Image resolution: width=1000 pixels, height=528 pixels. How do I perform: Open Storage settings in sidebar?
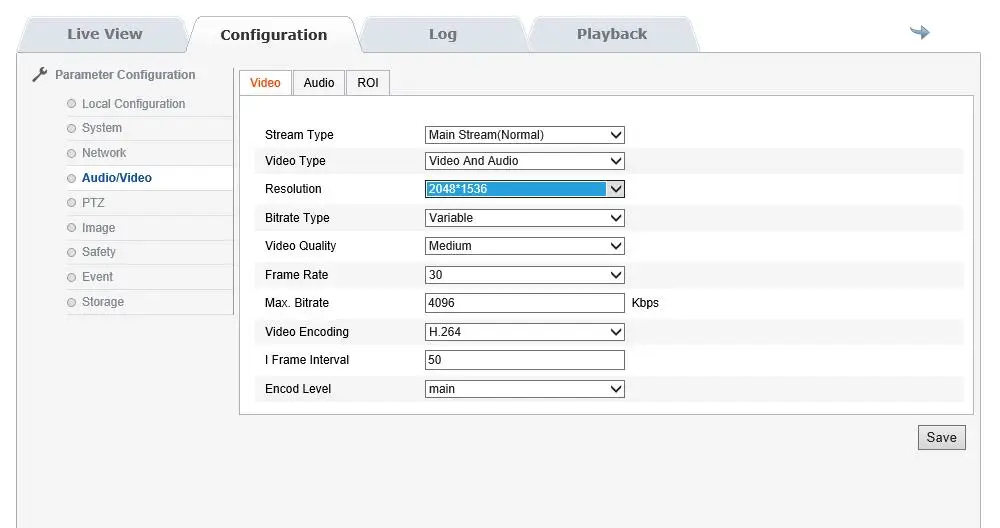103,302
